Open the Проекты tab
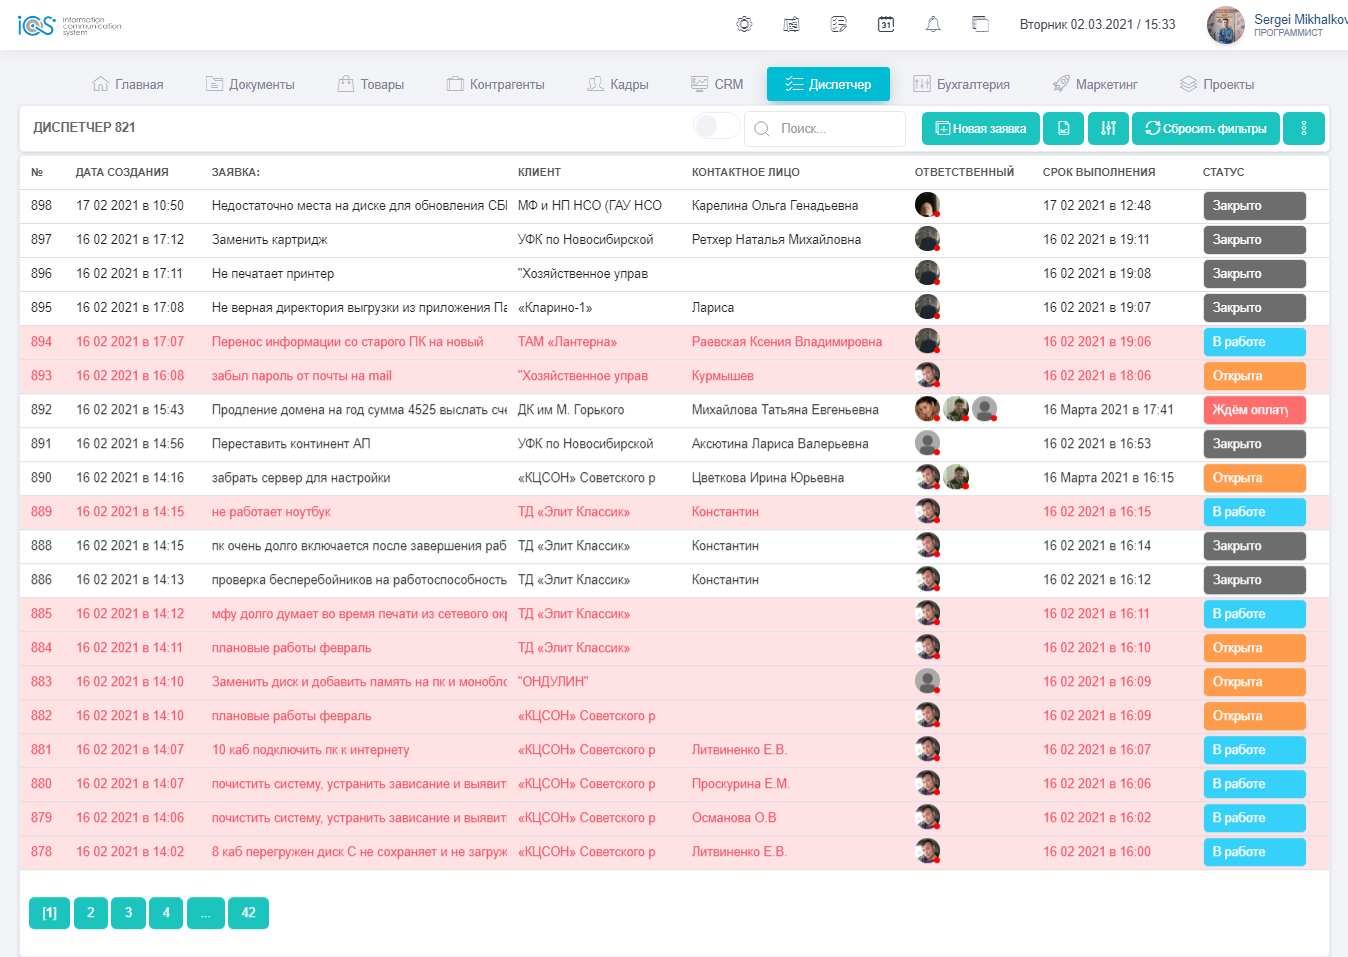The height and width of the screenshot is (957, 1348). (1217, 85)
